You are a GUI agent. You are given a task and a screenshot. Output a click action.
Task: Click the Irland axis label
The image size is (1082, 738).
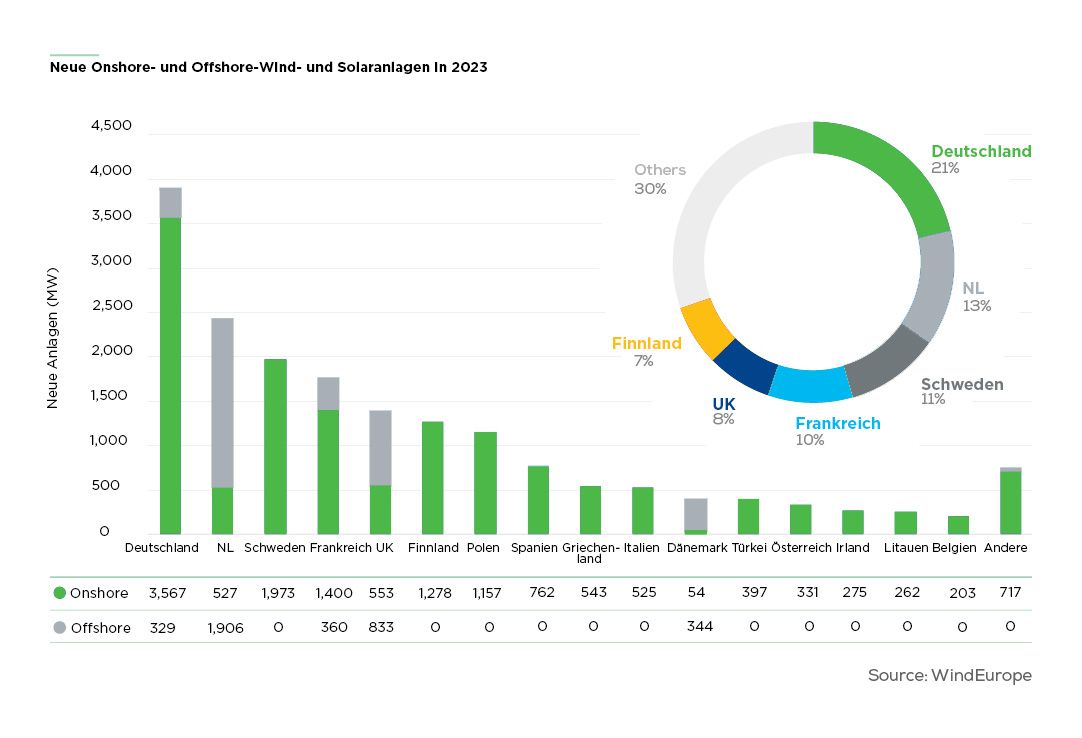pyautogui.click(x=852, y=547)
